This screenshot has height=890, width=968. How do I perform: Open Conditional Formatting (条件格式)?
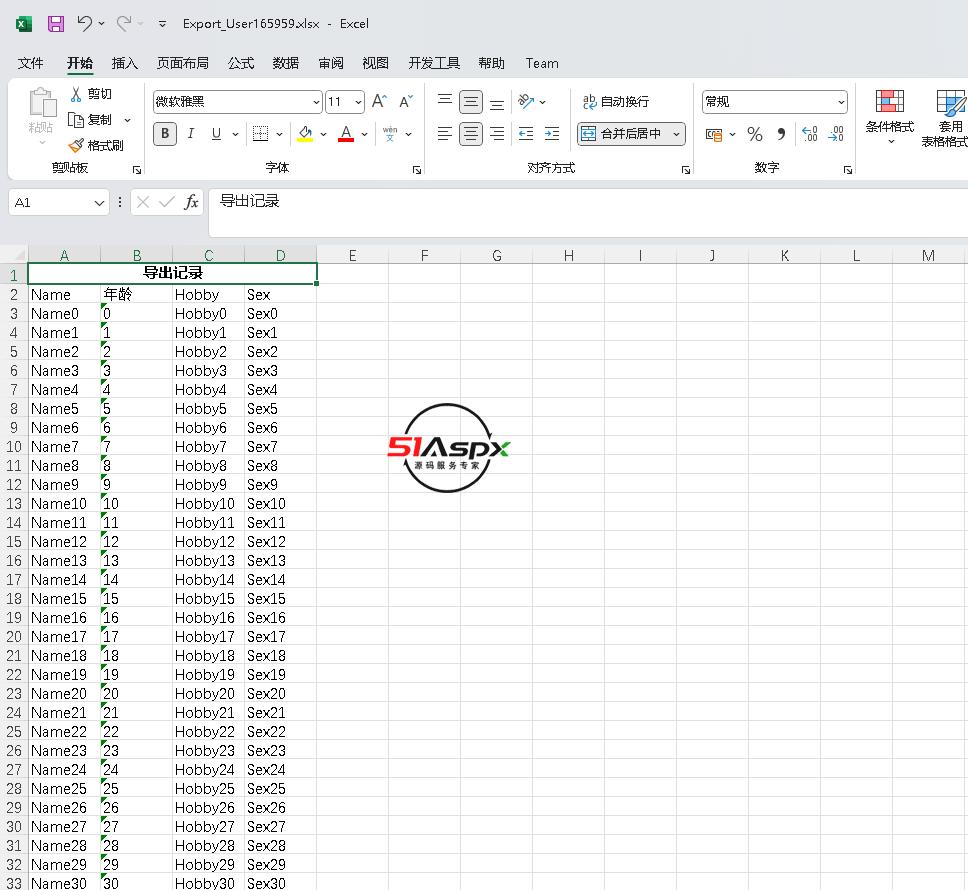890,116
